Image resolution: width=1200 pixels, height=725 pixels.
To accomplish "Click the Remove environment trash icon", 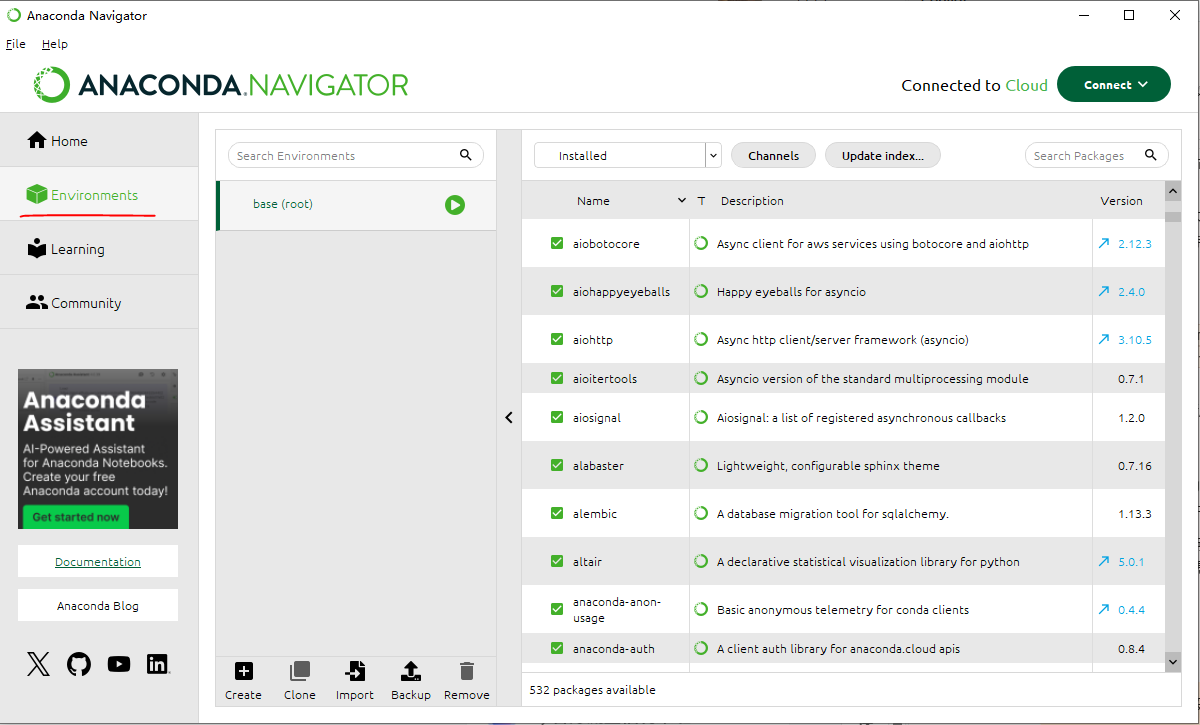I will pyautogui.click(x=466, y=671).
